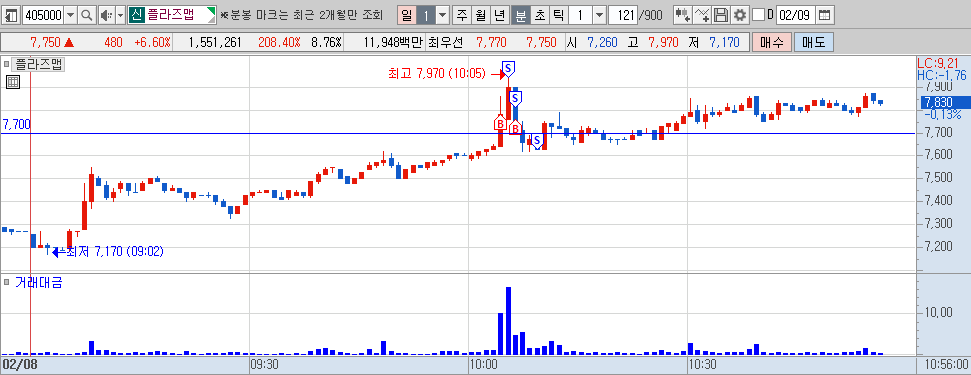Open chart settings gear icon
Viewport: 971px width, 375px height.
click(x=739, y=15)
